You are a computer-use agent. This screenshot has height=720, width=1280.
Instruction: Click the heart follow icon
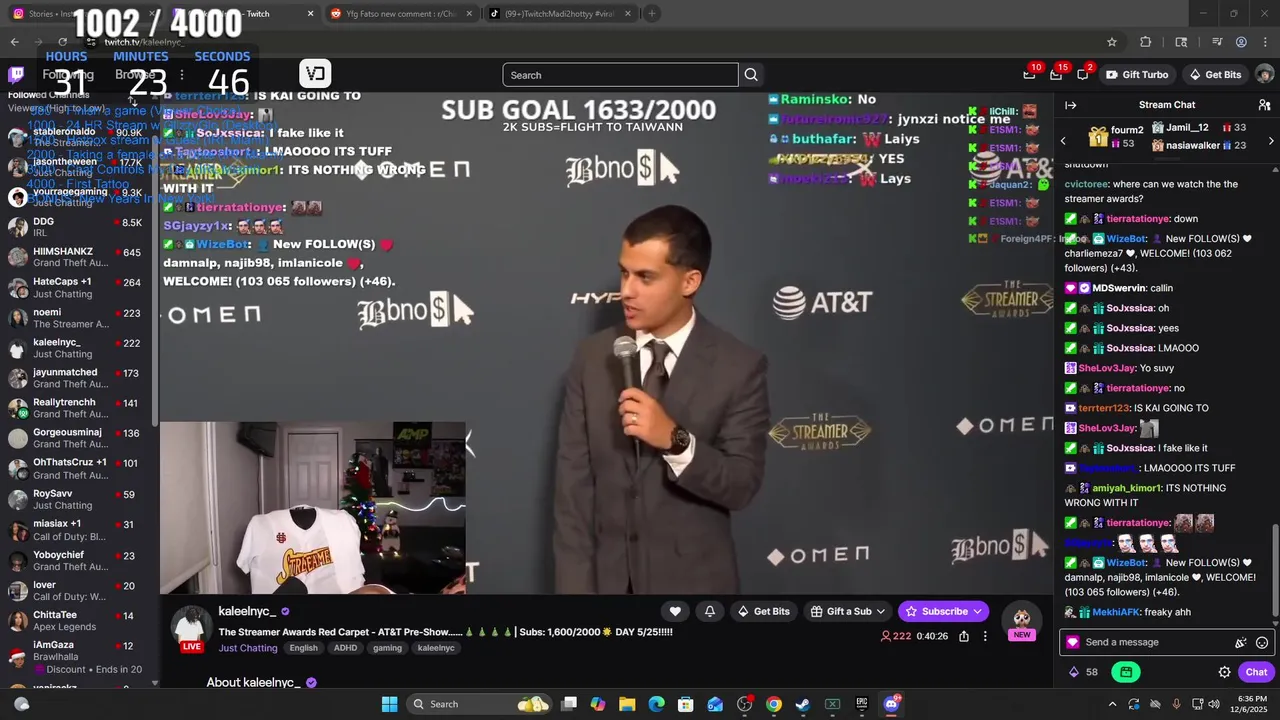675,611
